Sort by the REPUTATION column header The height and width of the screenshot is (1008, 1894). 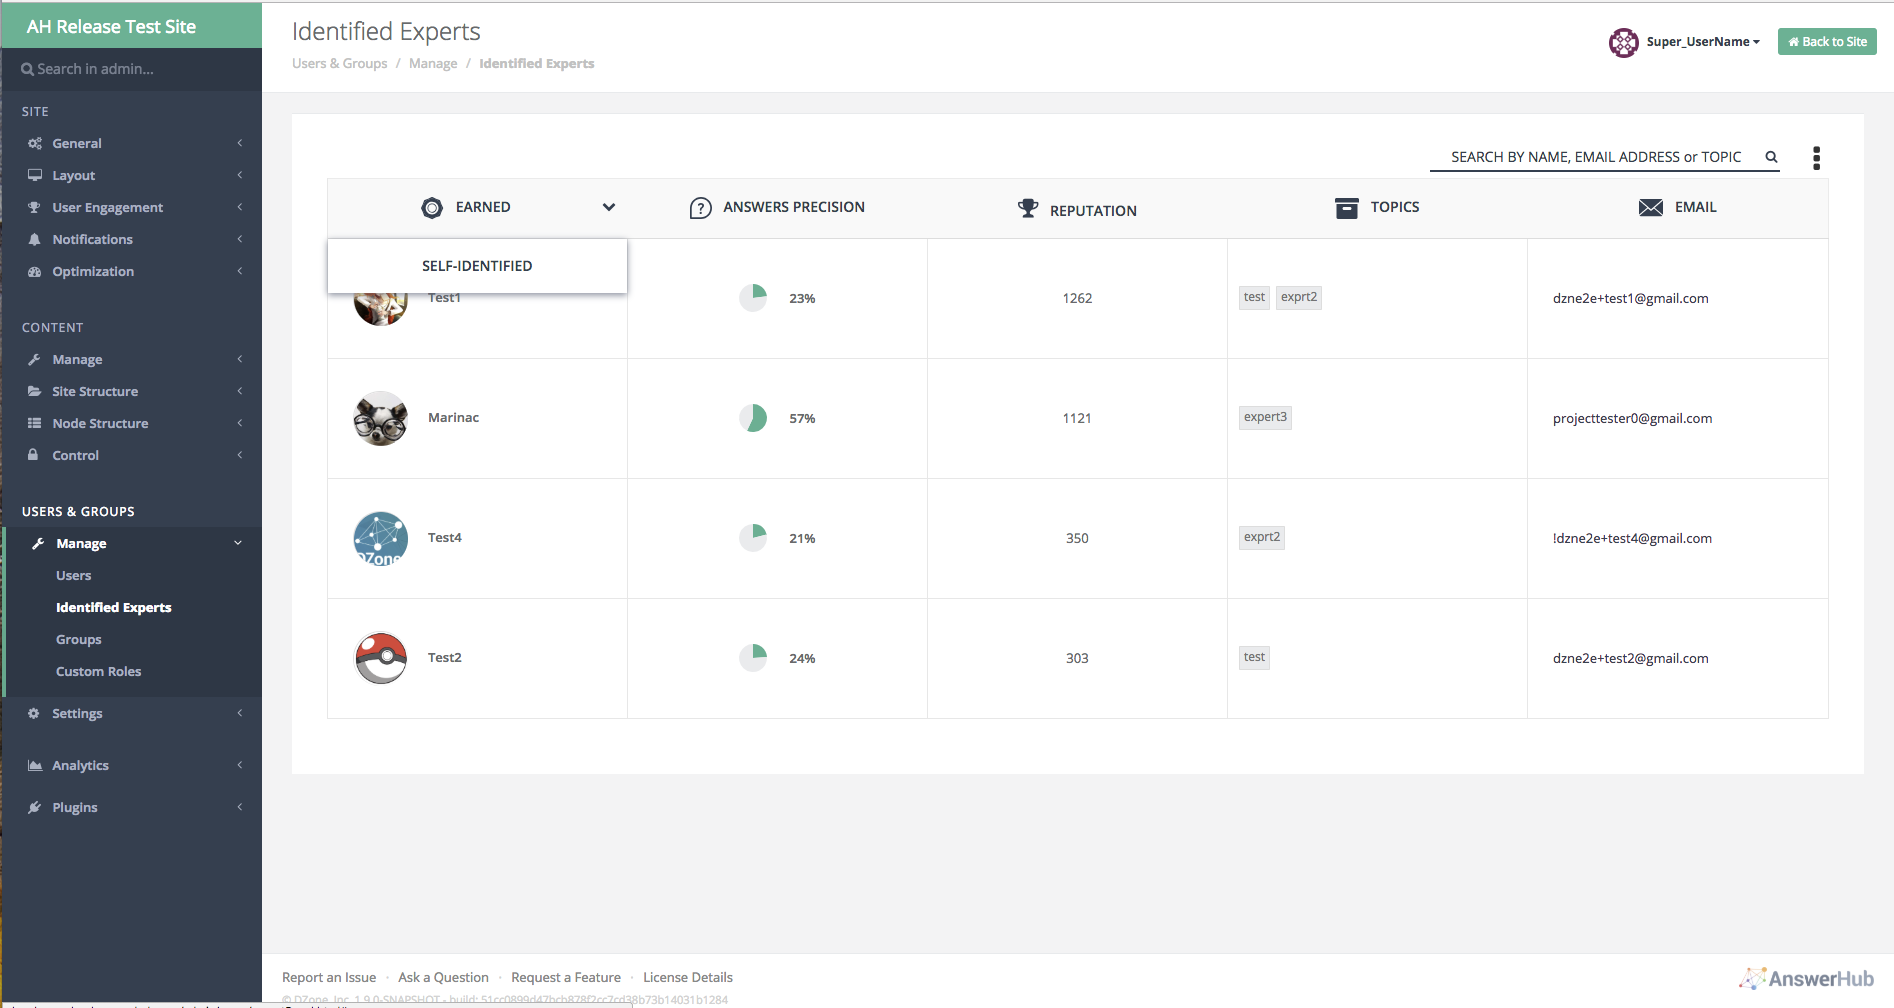1093,211
